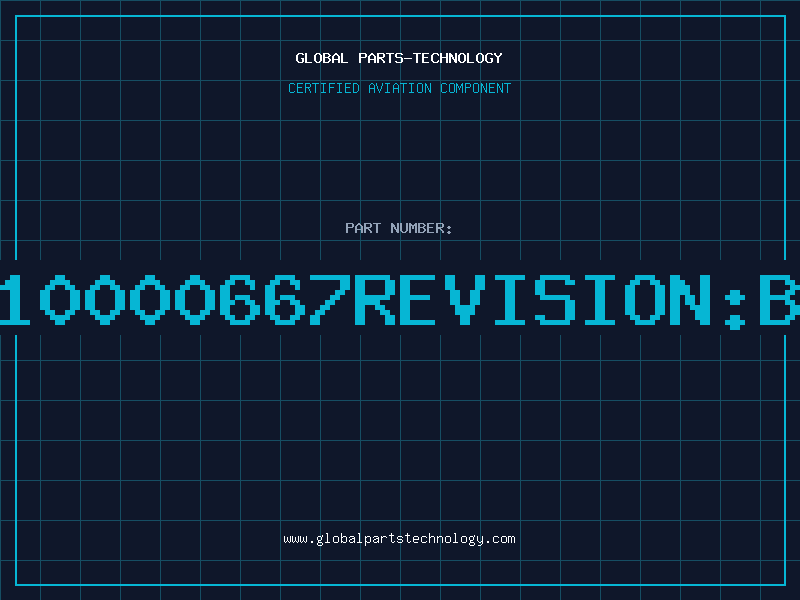The width and height of the screenshot is (800, 600).
Task: Click the word CERTIFIED in the subtitle
Action: tap(324, 88)
